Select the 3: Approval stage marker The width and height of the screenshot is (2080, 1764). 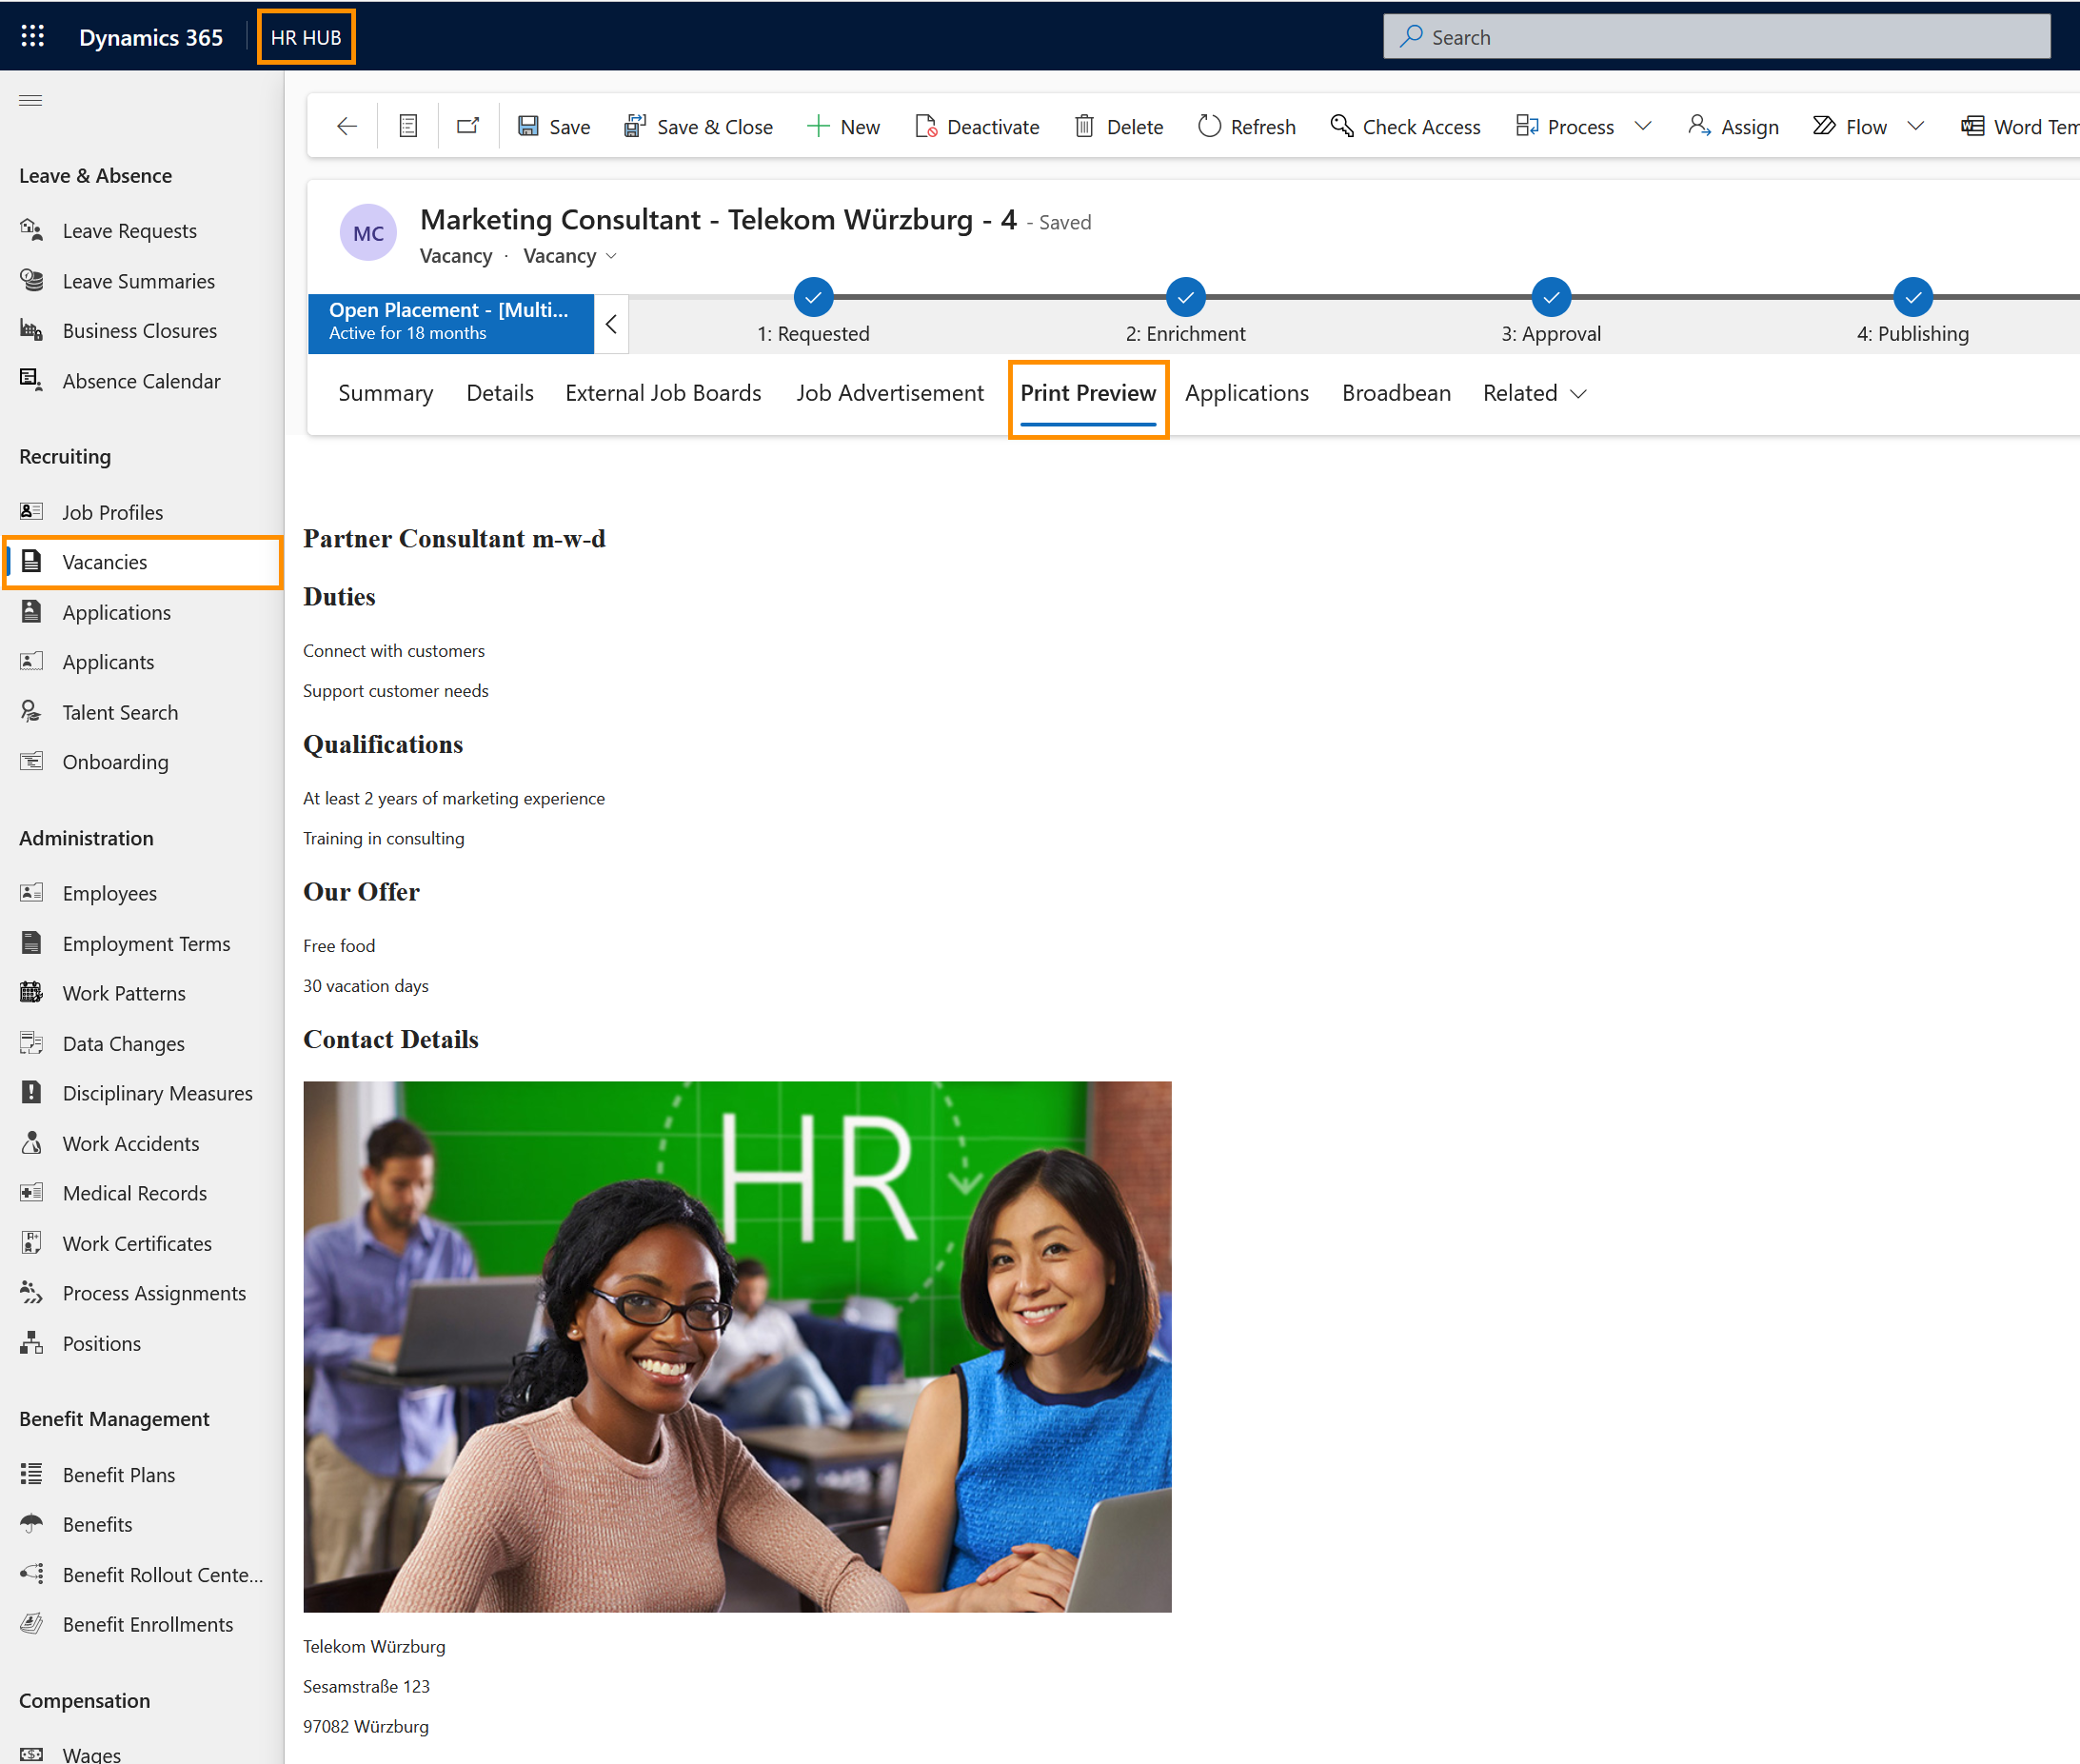pyautogui.click(x=1550, y=297)
